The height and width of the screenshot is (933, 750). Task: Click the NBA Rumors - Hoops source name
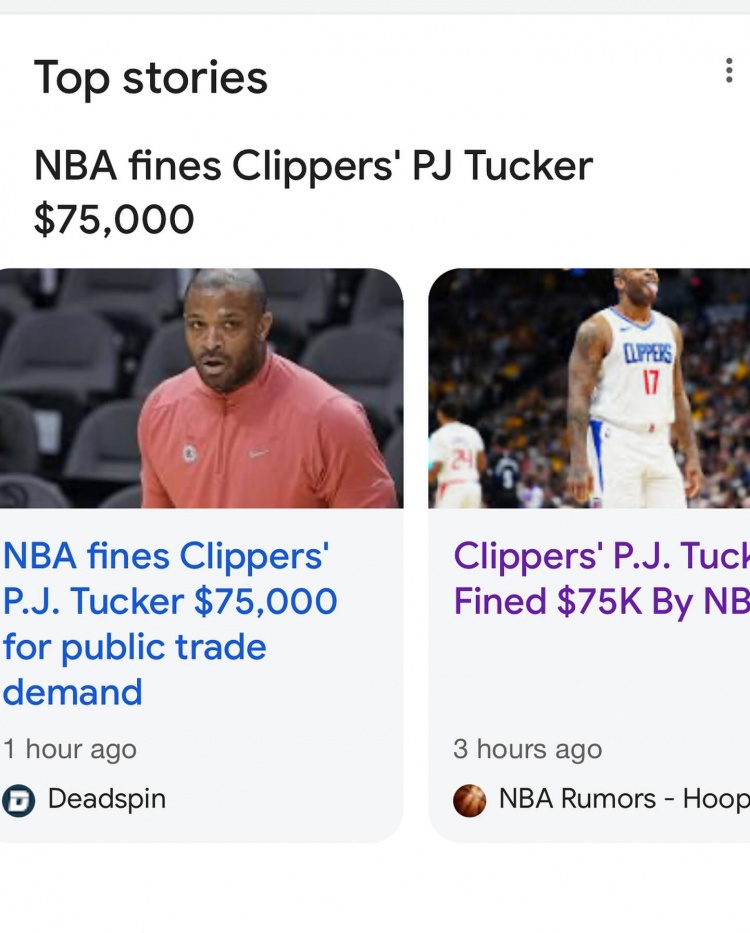tap(624, 799)
